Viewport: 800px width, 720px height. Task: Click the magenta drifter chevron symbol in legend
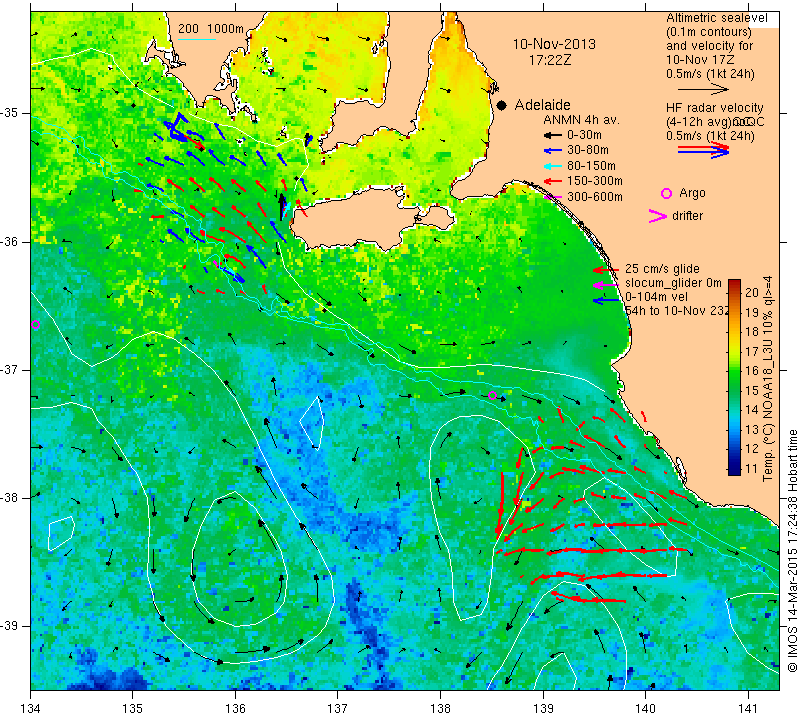point(657,216)
